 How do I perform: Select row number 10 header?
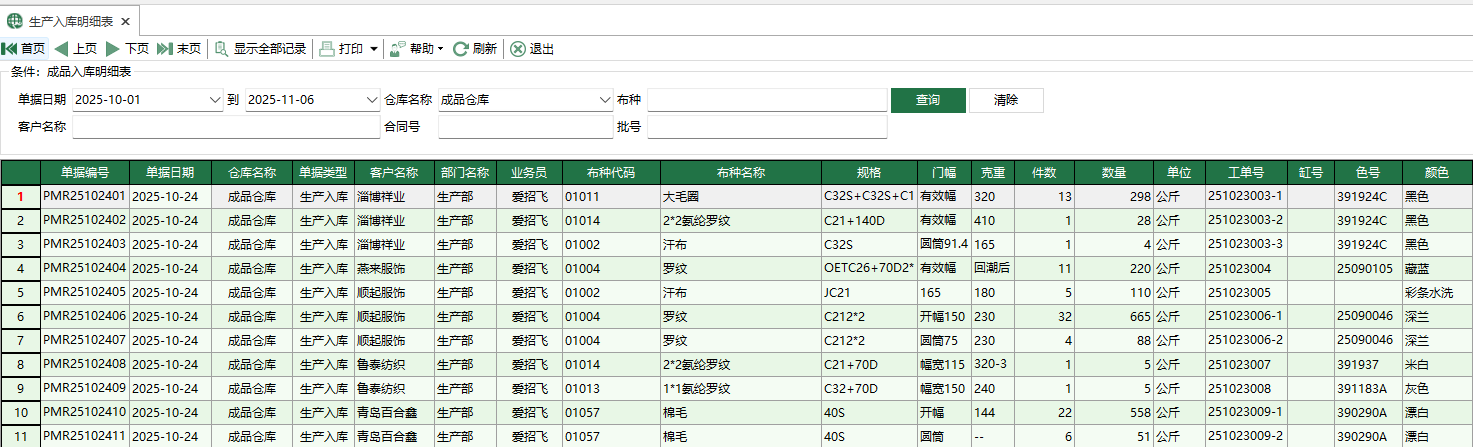click(20, 412)
